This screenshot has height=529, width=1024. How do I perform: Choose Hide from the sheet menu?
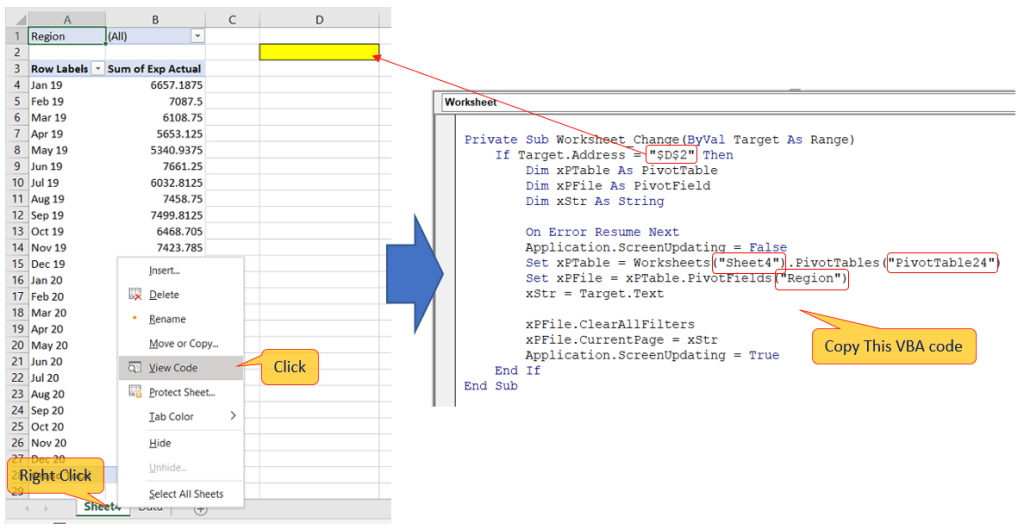160,443
